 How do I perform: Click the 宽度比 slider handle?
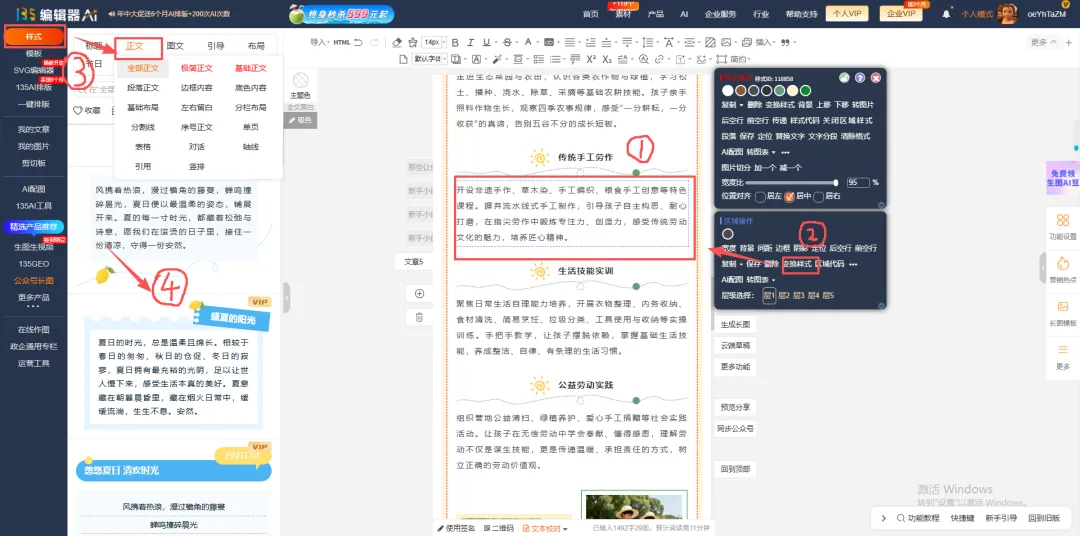coord(835,183)
